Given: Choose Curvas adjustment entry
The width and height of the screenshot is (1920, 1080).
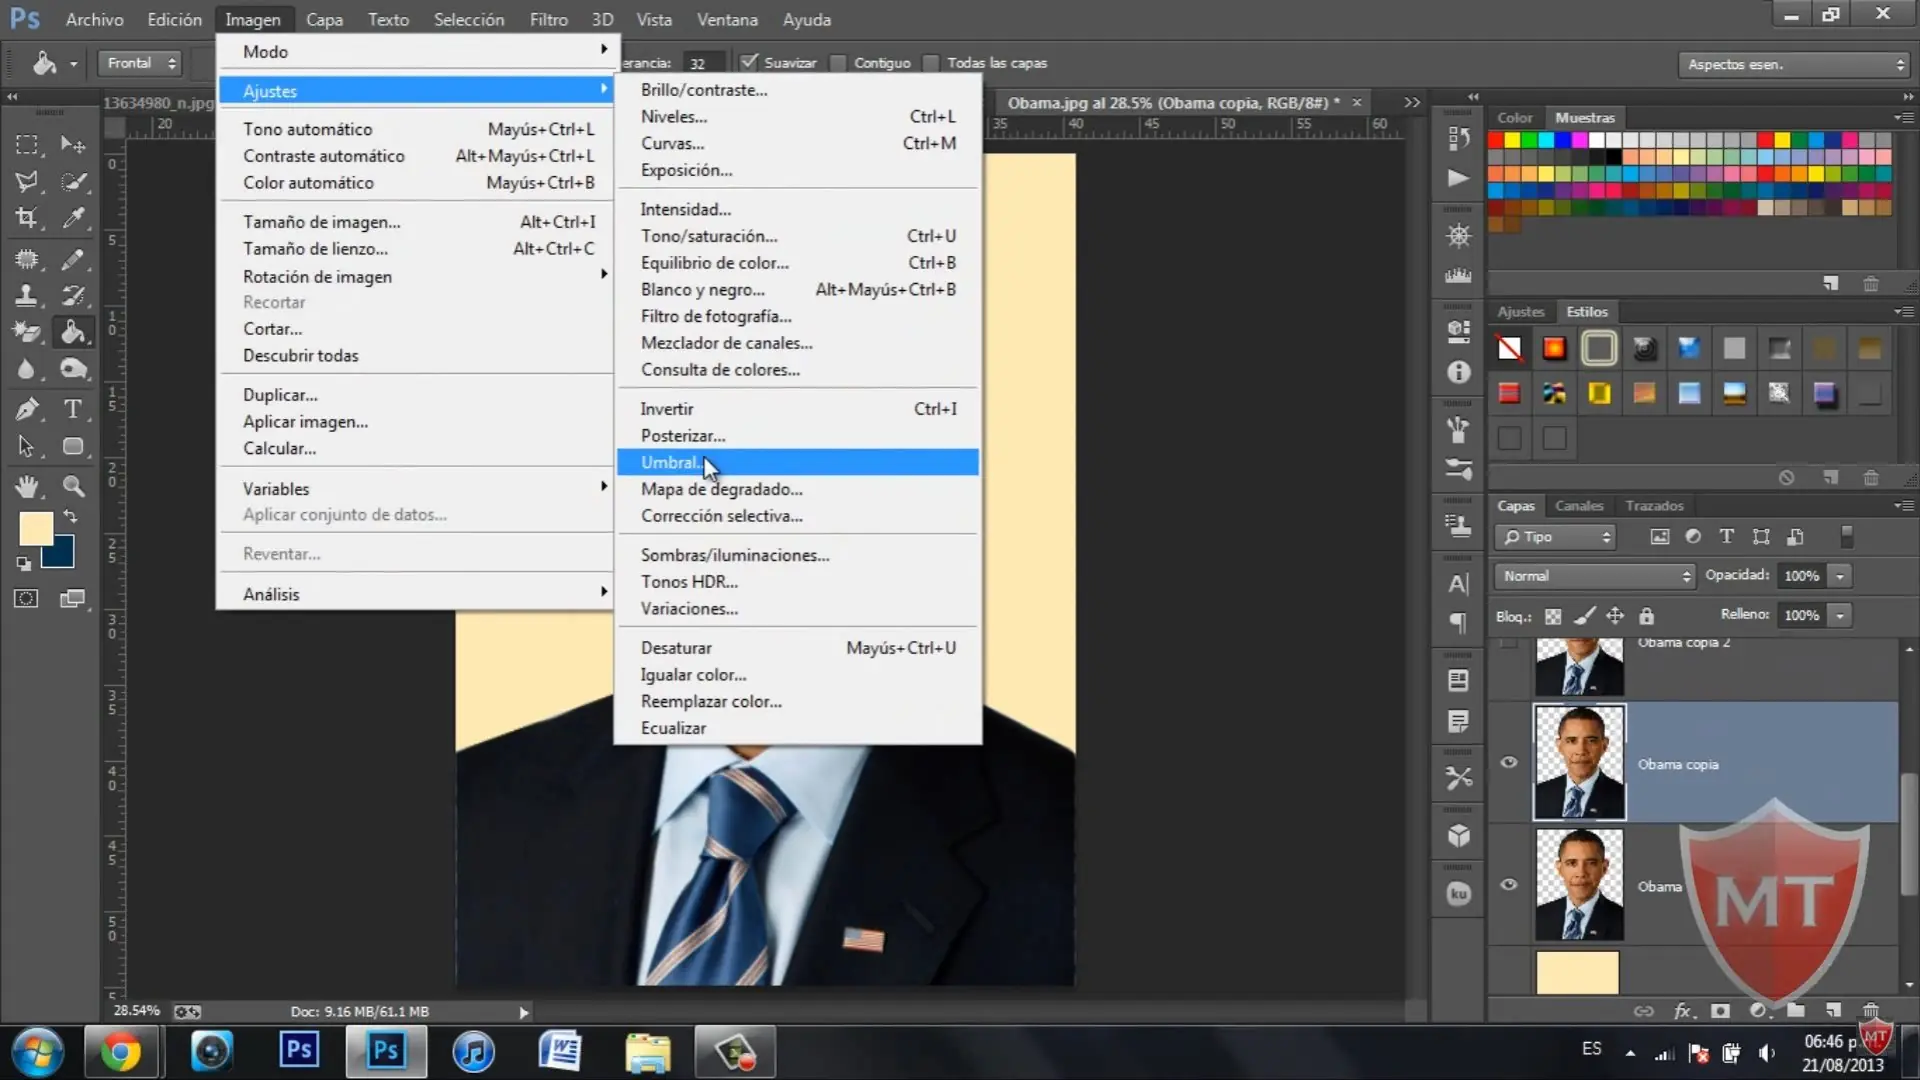Looking at the screenshot, I should coord(797,143).
